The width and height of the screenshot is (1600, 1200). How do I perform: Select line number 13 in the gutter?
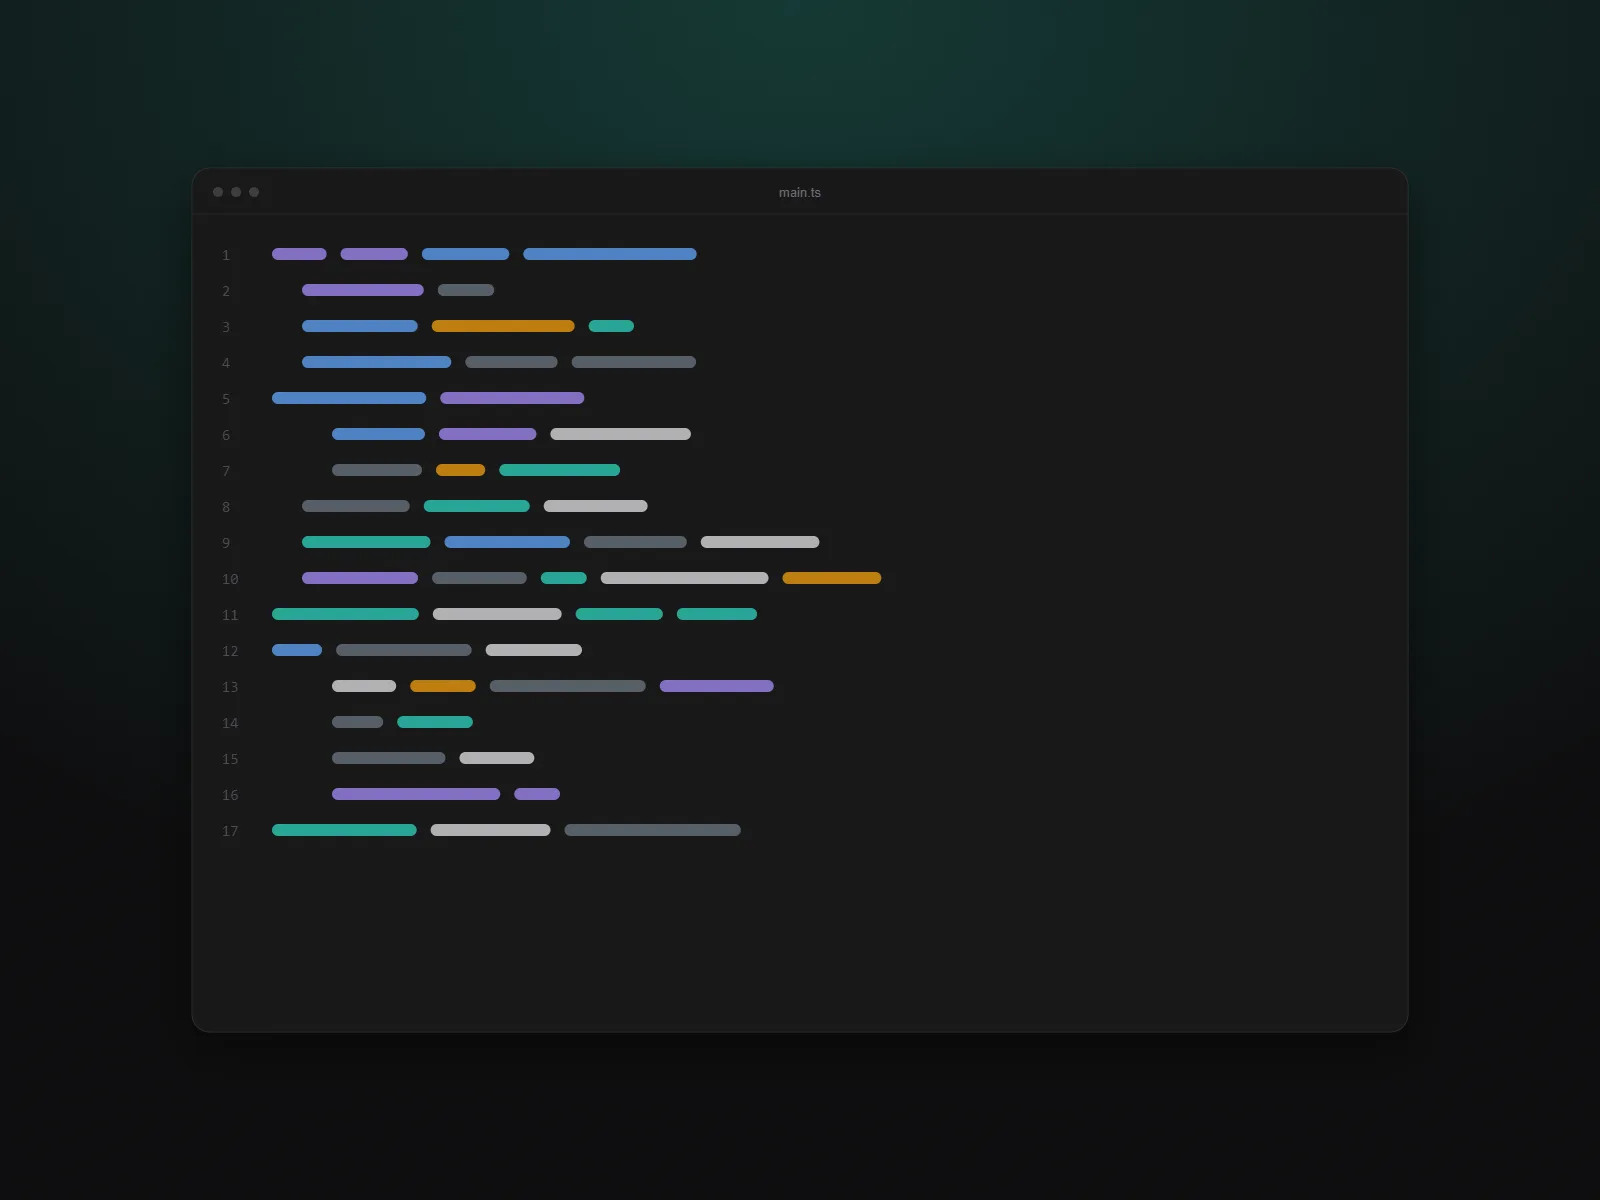click(x=230, y=687)
